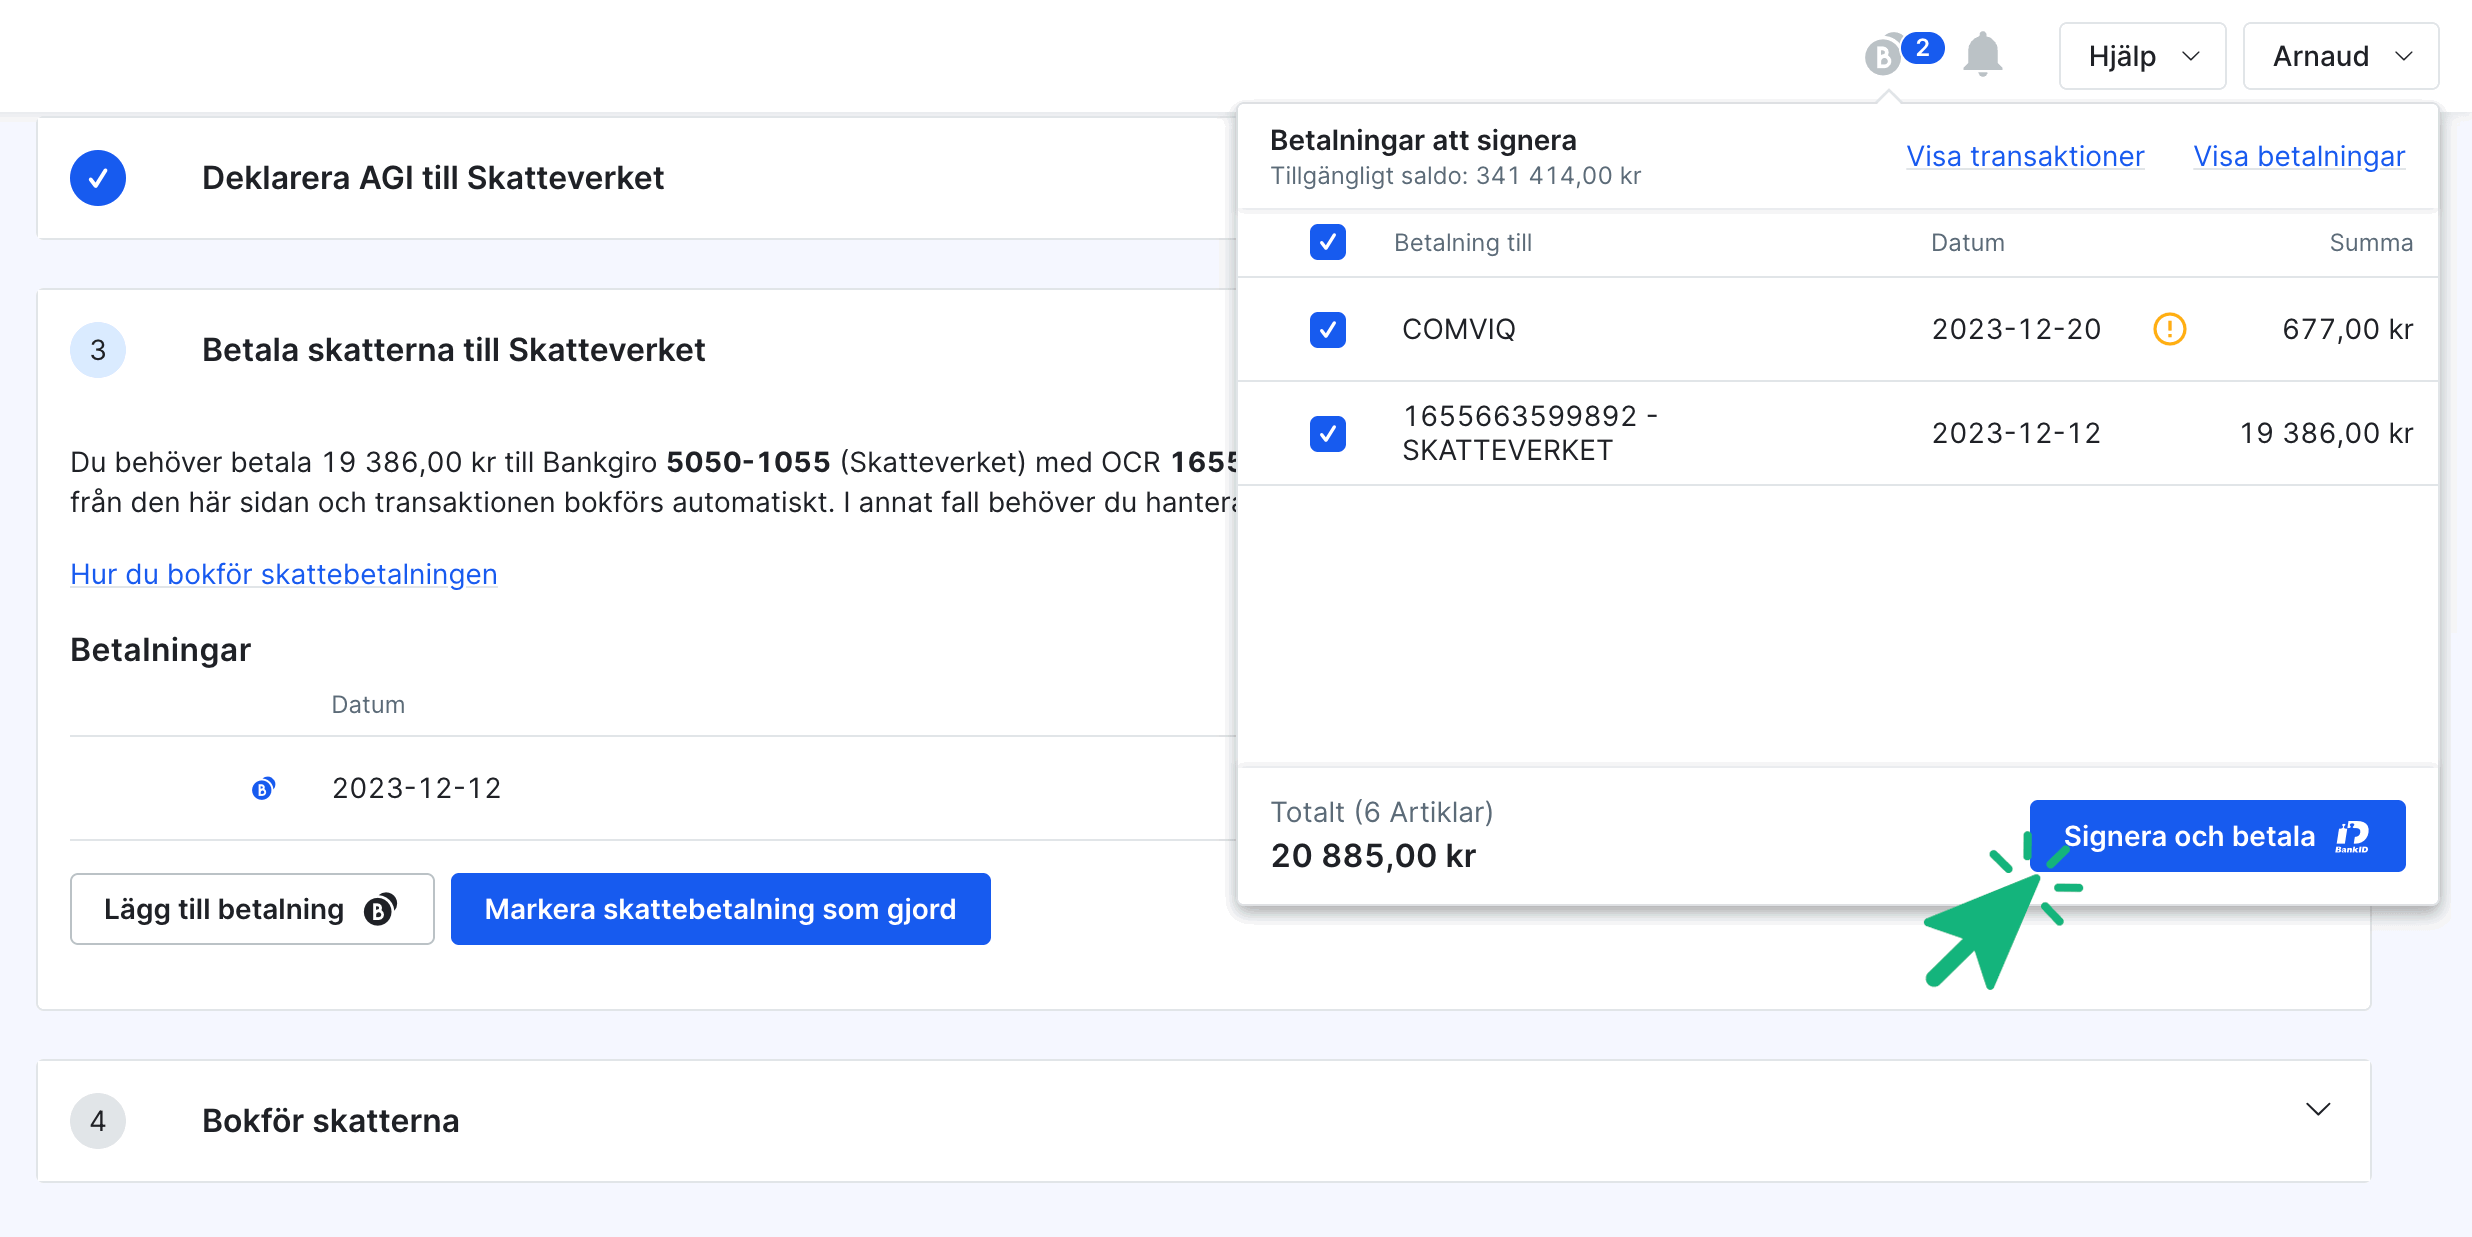Click Signera och betala button
The height and width of the screenshot is (1237, 2472).
pyautogui.click(x=2190, y=836)
